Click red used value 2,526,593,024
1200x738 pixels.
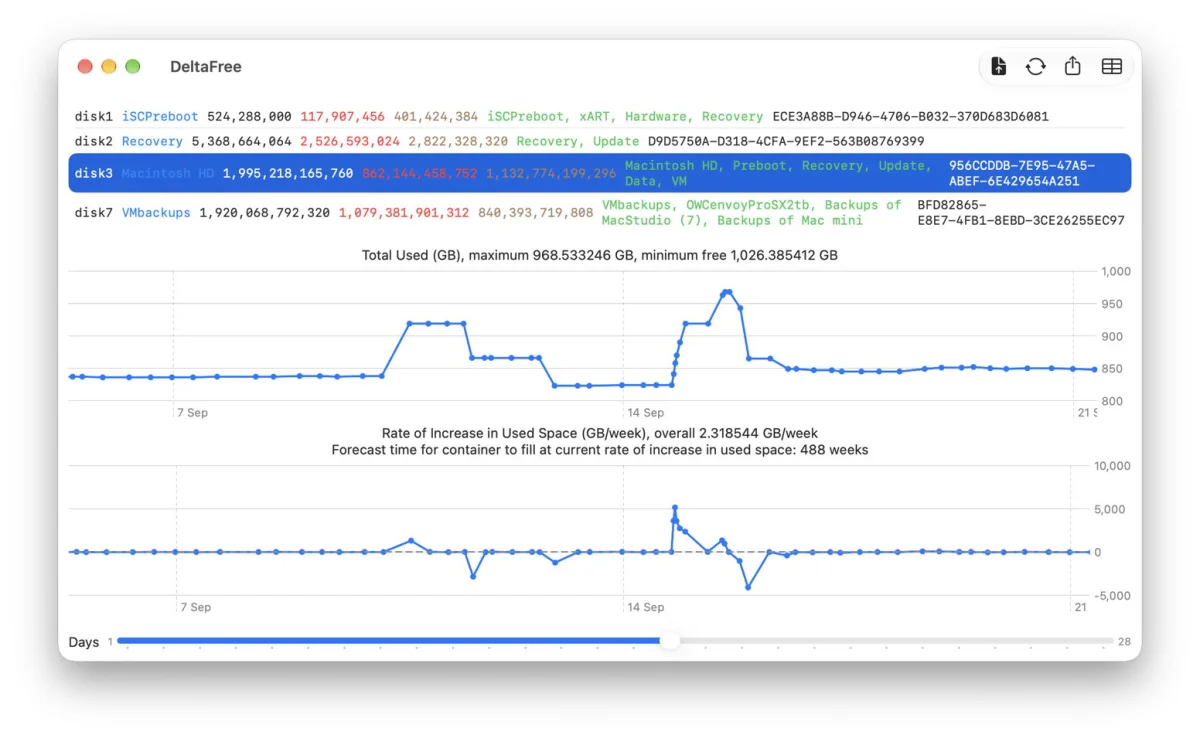click(350, 142)
